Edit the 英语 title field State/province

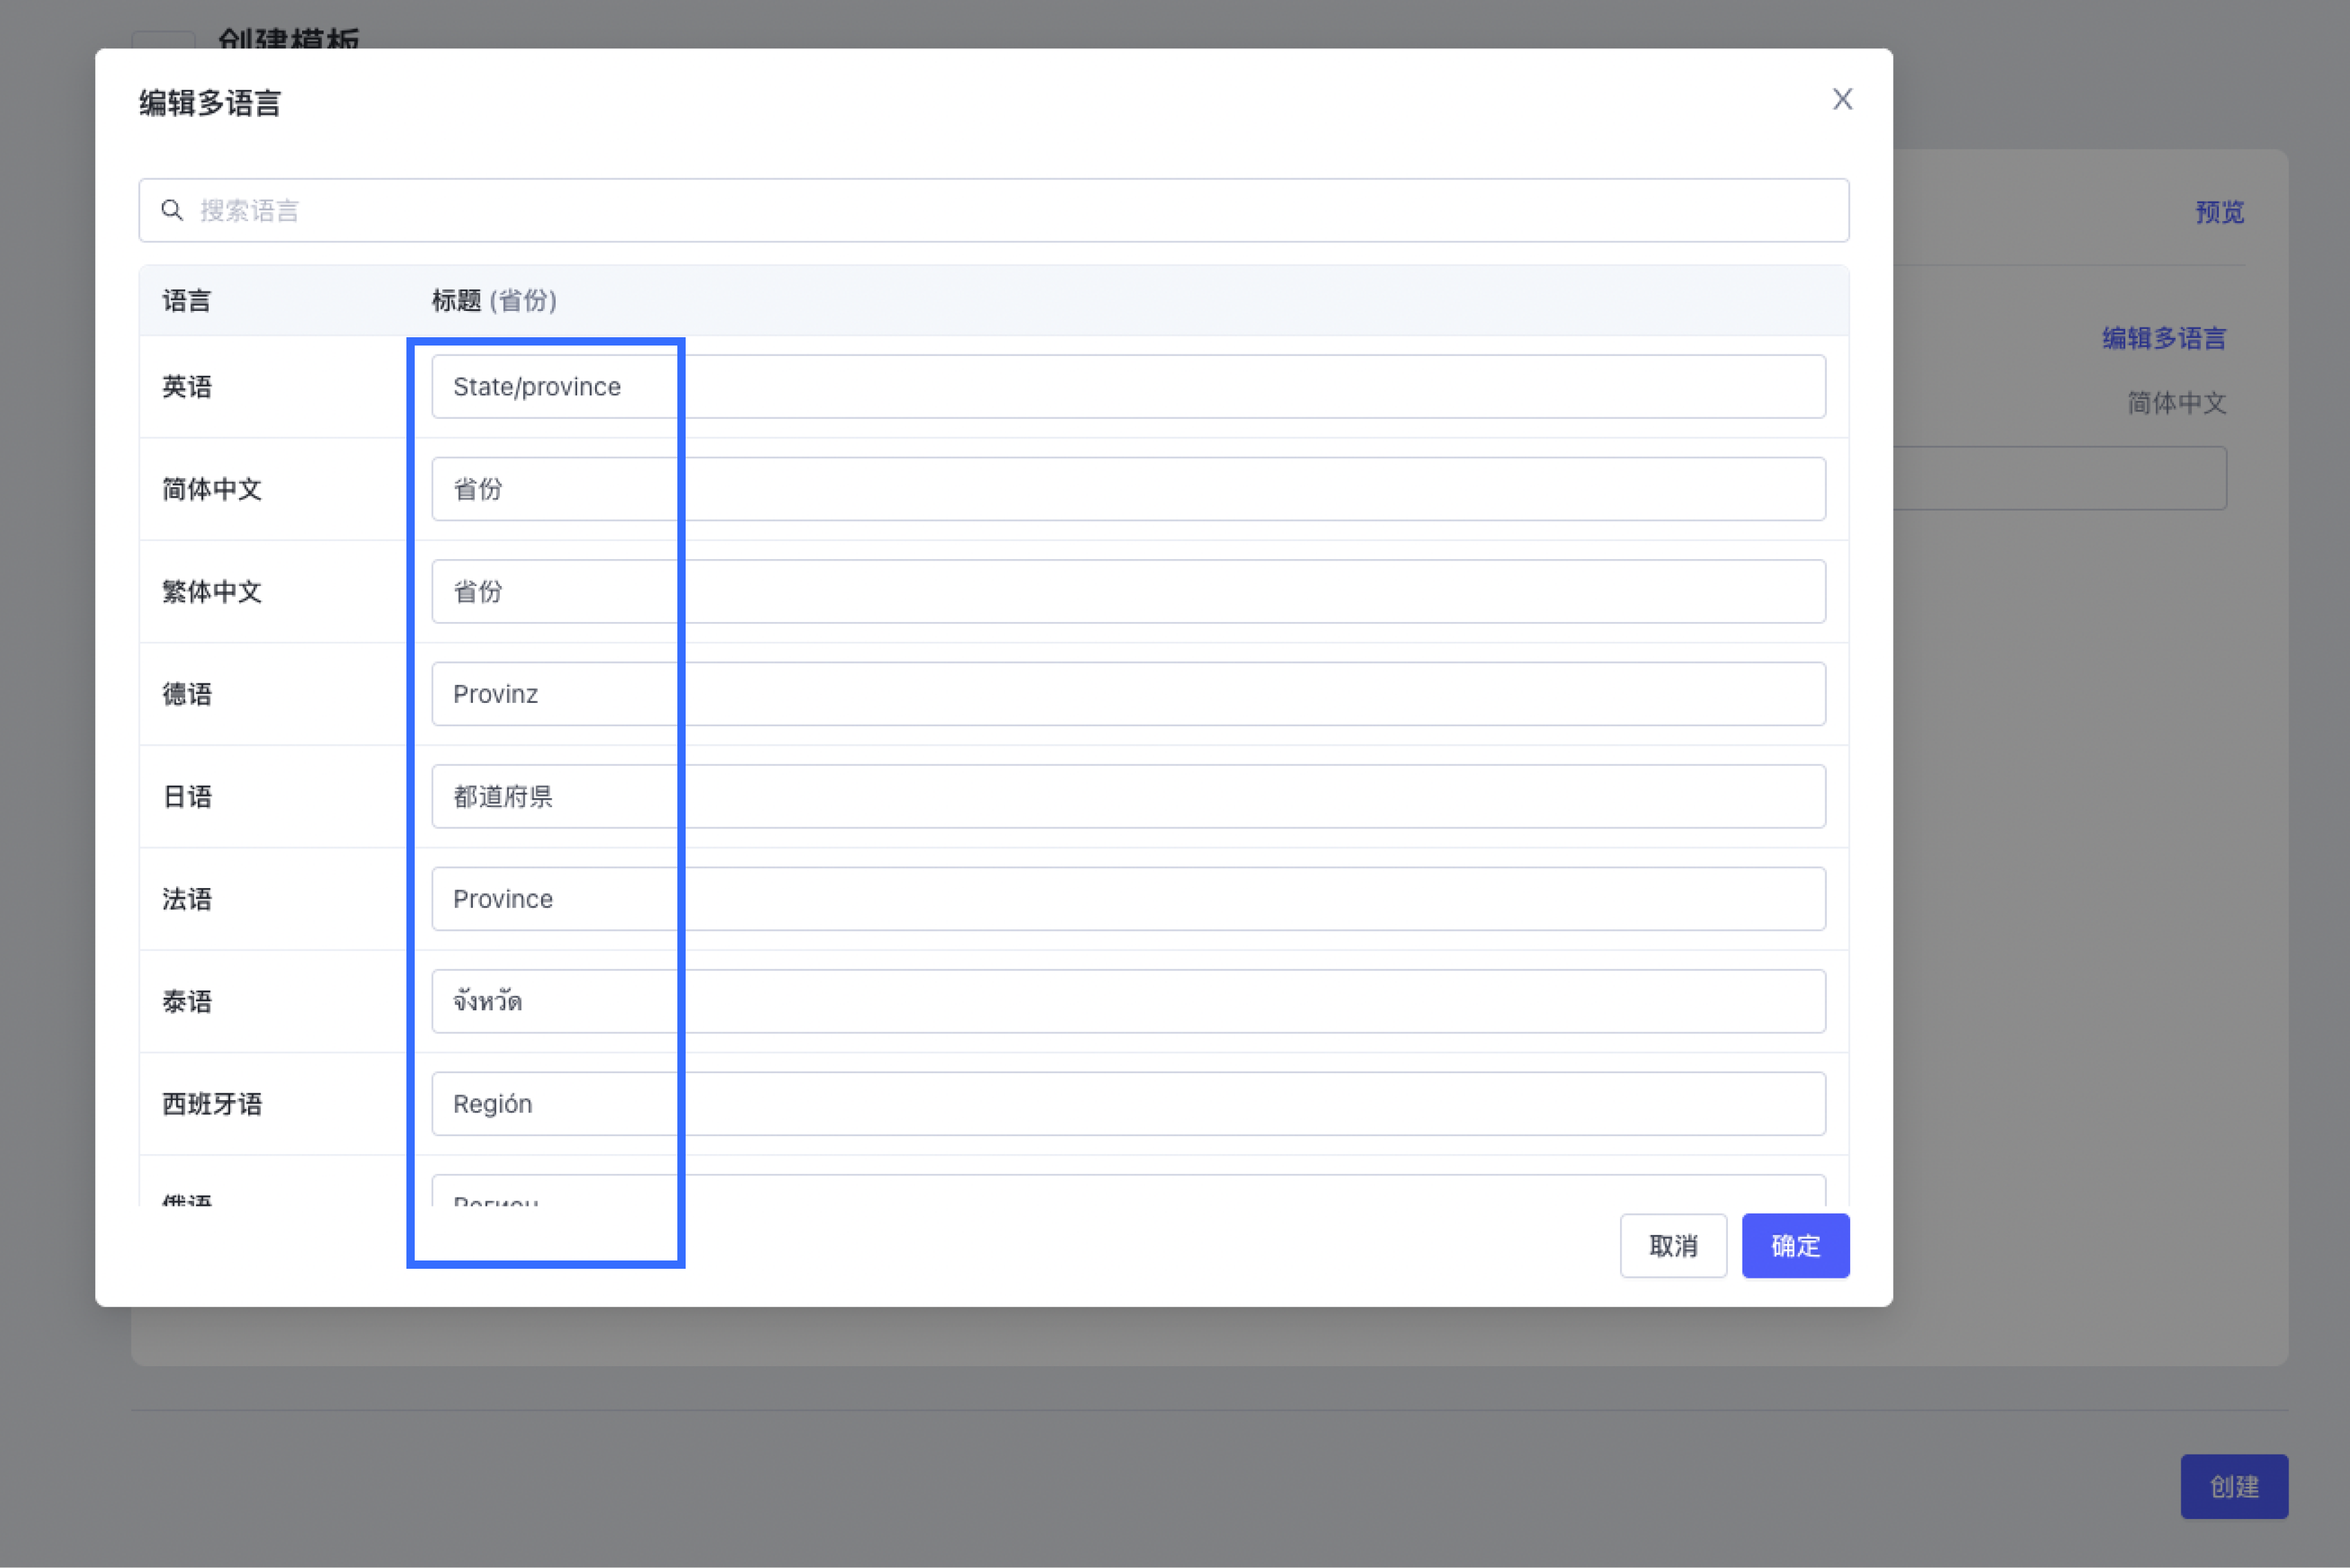click(1128, 386)
